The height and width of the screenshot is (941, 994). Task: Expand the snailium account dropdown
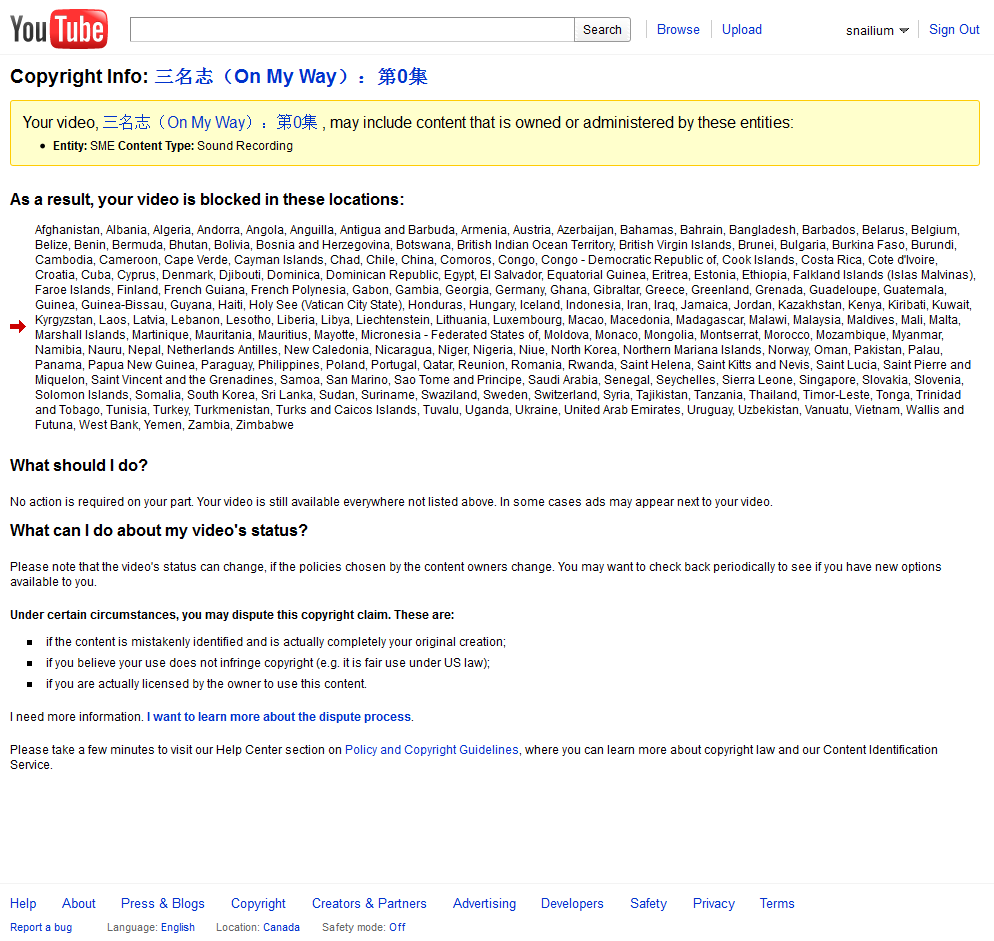(x=877, y=30)
